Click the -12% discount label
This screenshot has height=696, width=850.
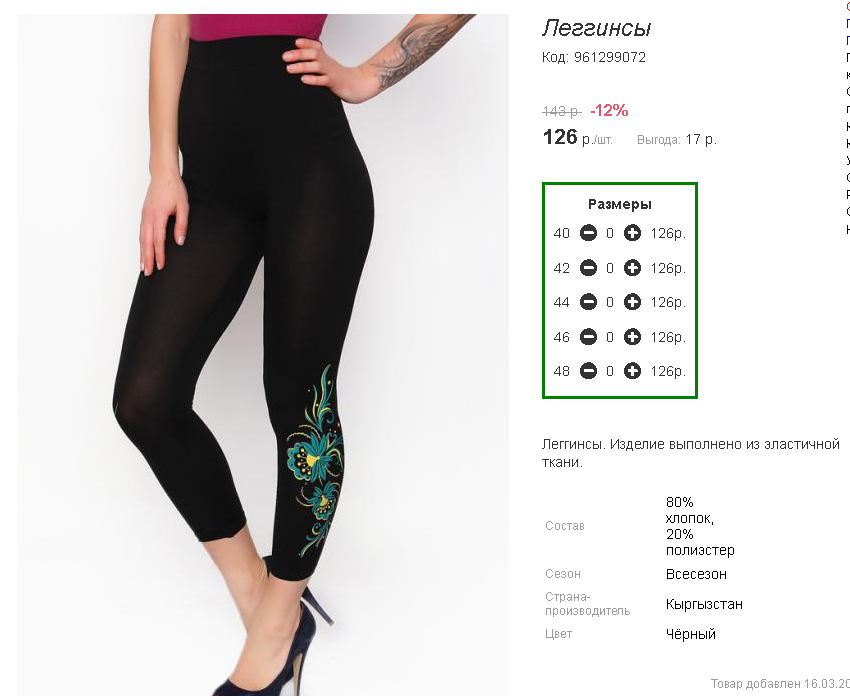tap(609, 111)
